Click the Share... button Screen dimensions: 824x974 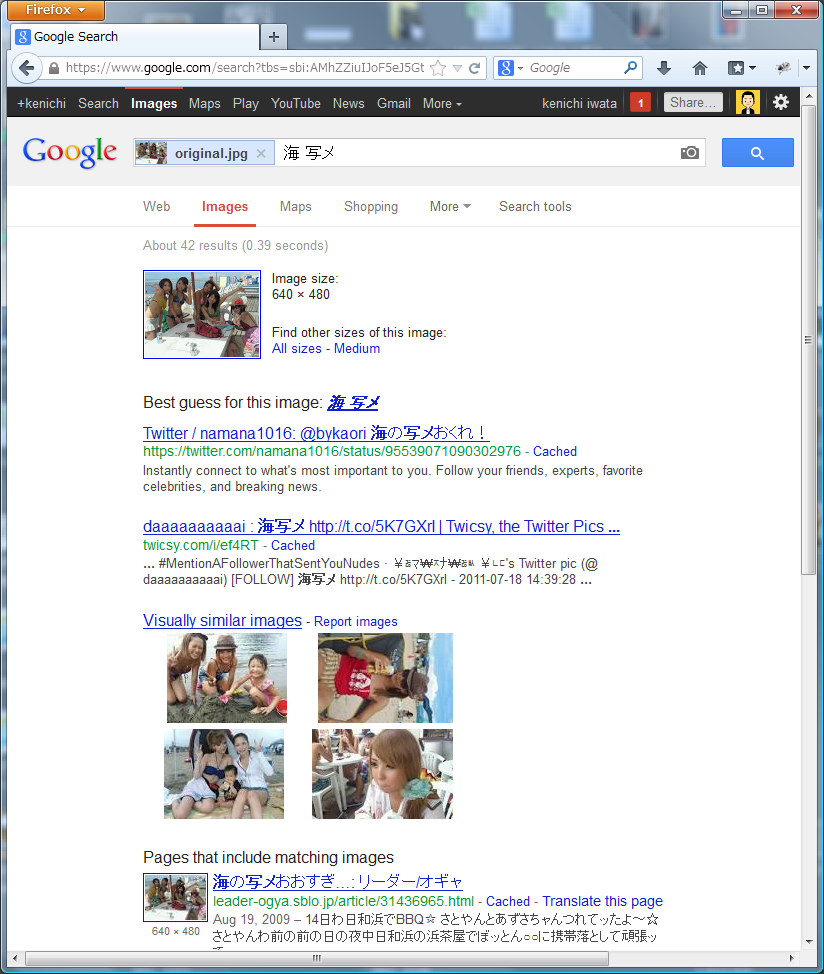pyautogui.click(x=693, y=102)
